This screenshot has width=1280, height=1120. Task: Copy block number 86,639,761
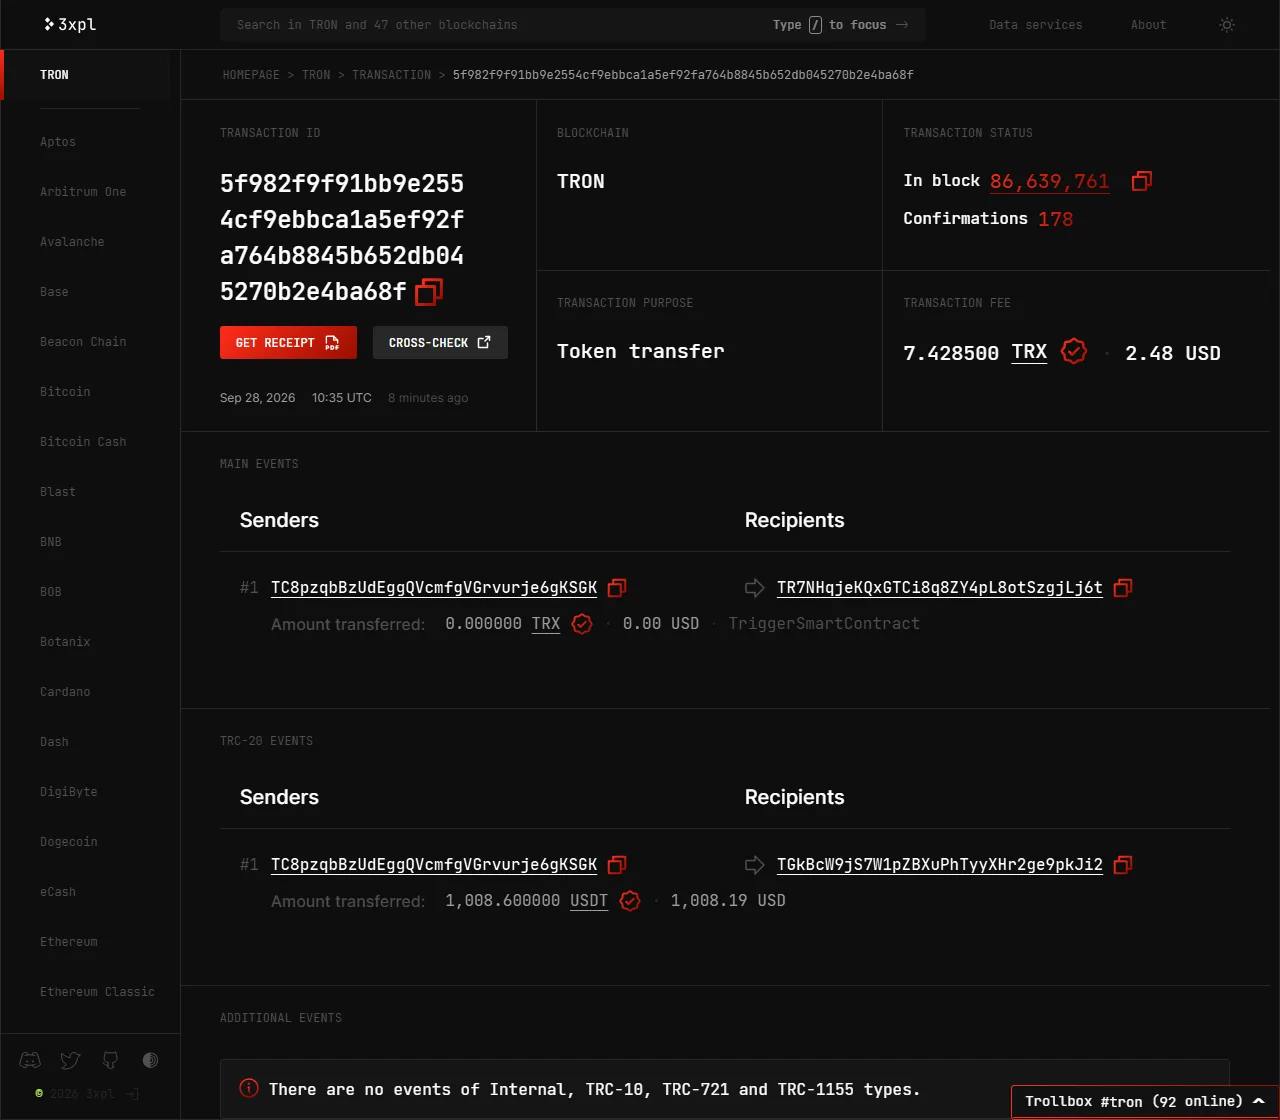[1142, 181]
